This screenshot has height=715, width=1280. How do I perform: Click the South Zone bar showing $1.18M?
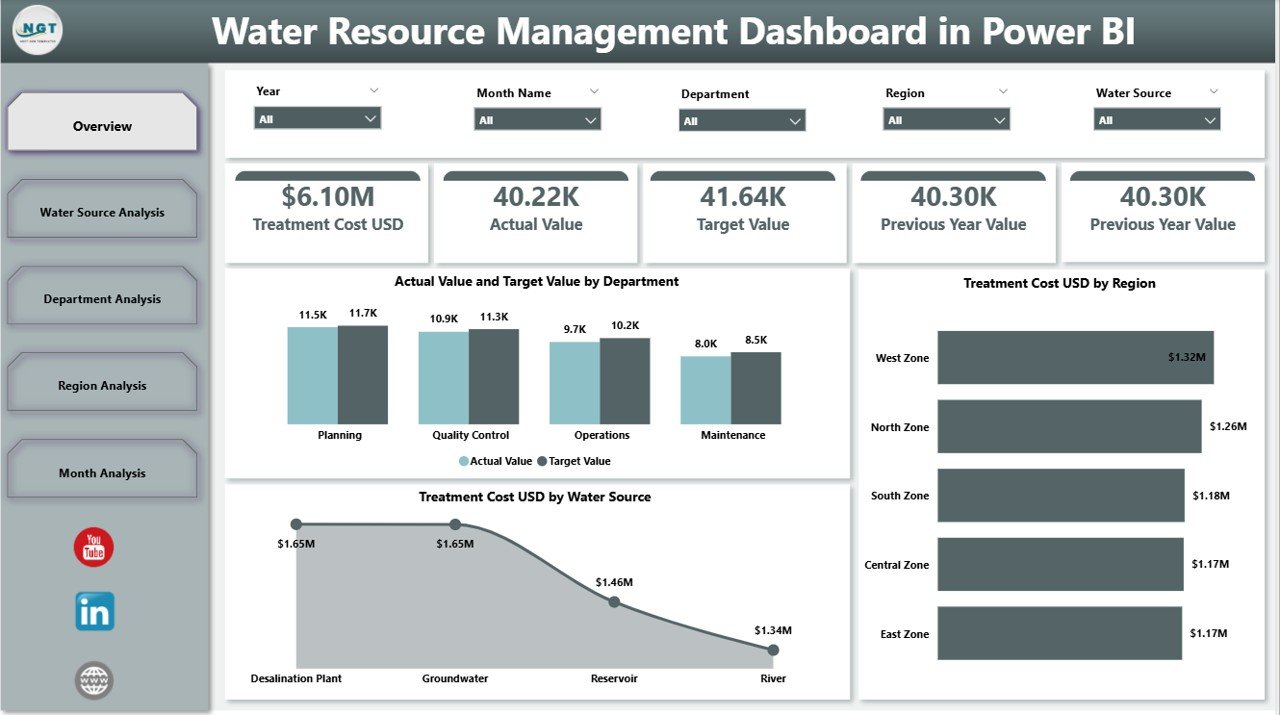click(x=1060, y=495)
